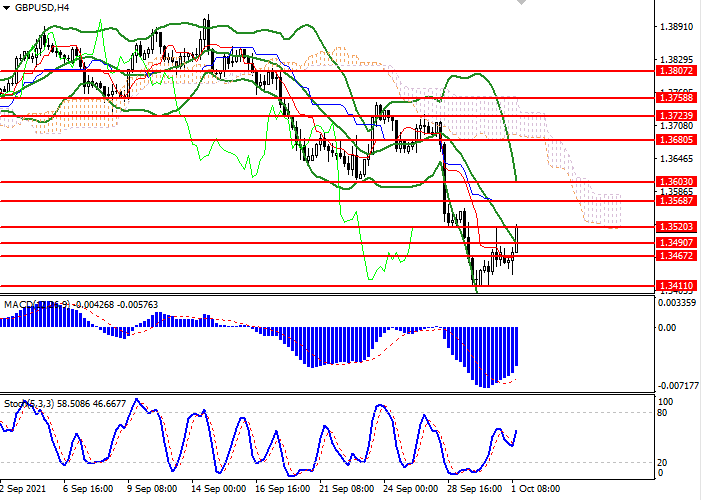
Task: Click the chart shift marker at top
Action: (521, 2)
